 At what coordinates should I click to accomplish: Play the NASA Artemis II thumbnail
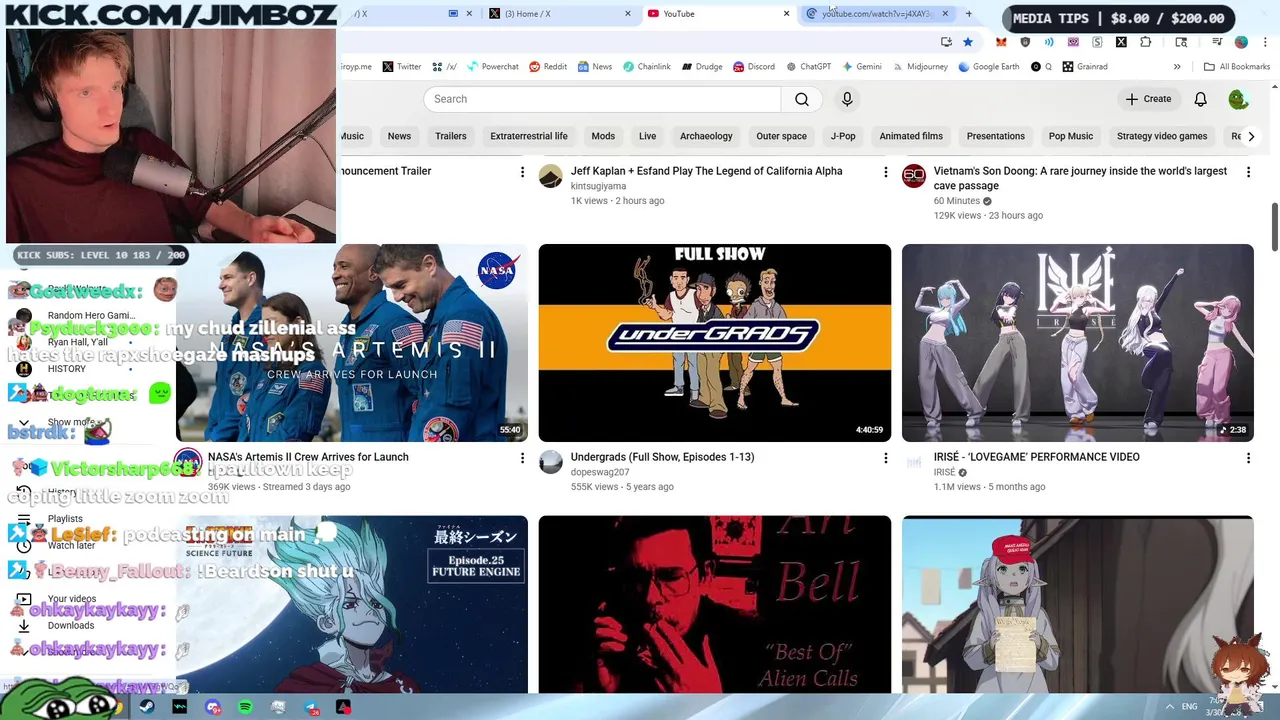(352, 343)
